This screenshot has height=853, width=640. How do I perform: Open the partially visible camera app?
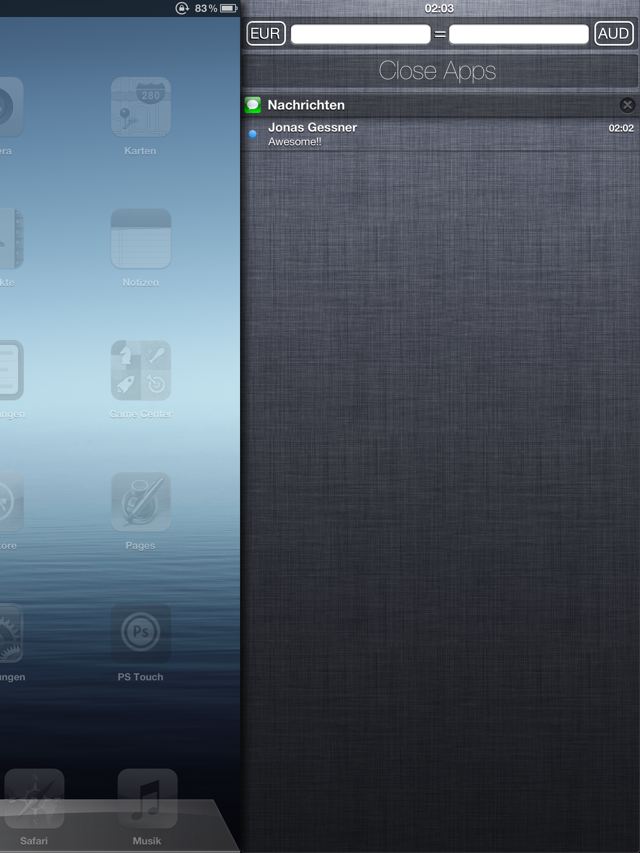point(10,107)
